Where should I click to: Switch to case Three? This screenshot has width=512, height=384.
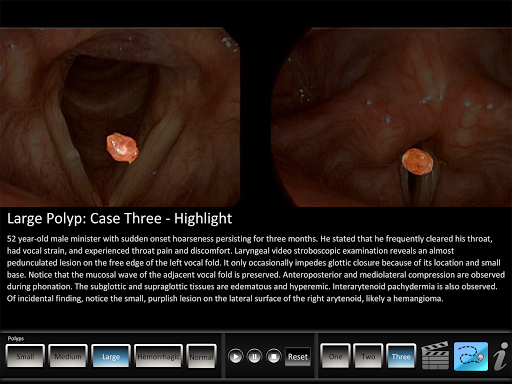[401, 356]
